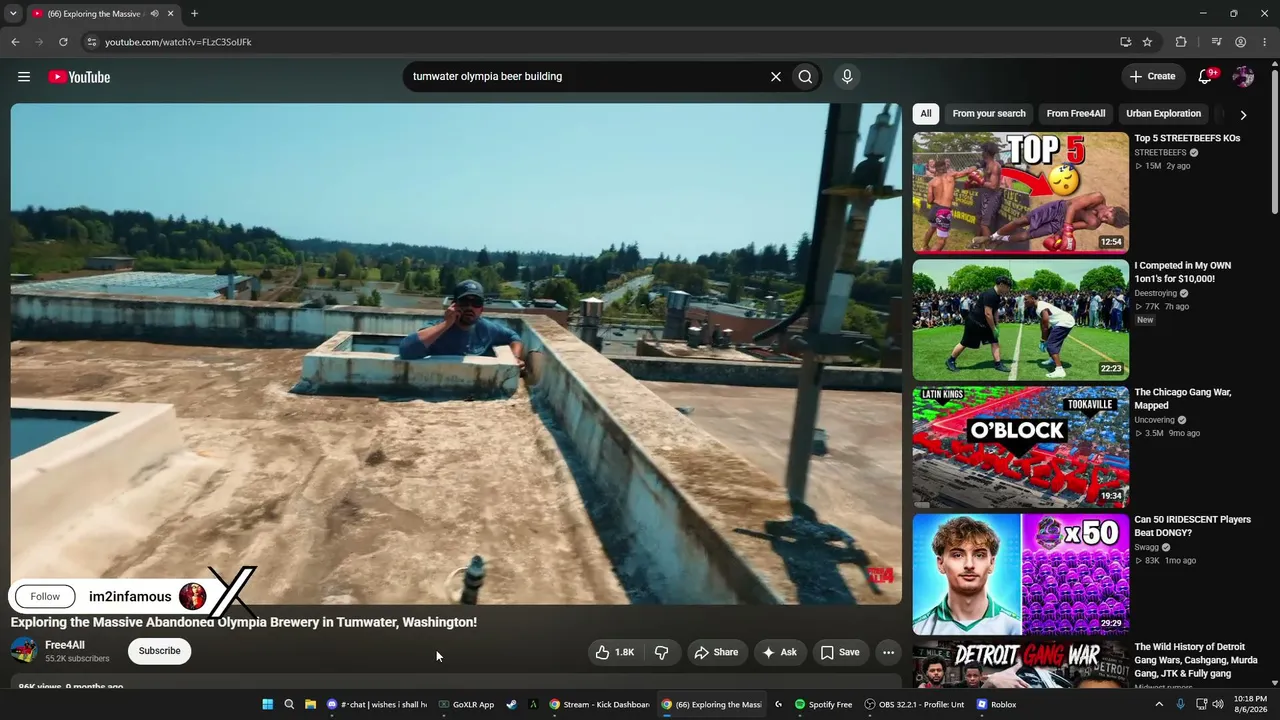Open Windows taskbar search
Image resolution: width=1280 pixels, height=720 pixels.
click(x=289, y=704)
